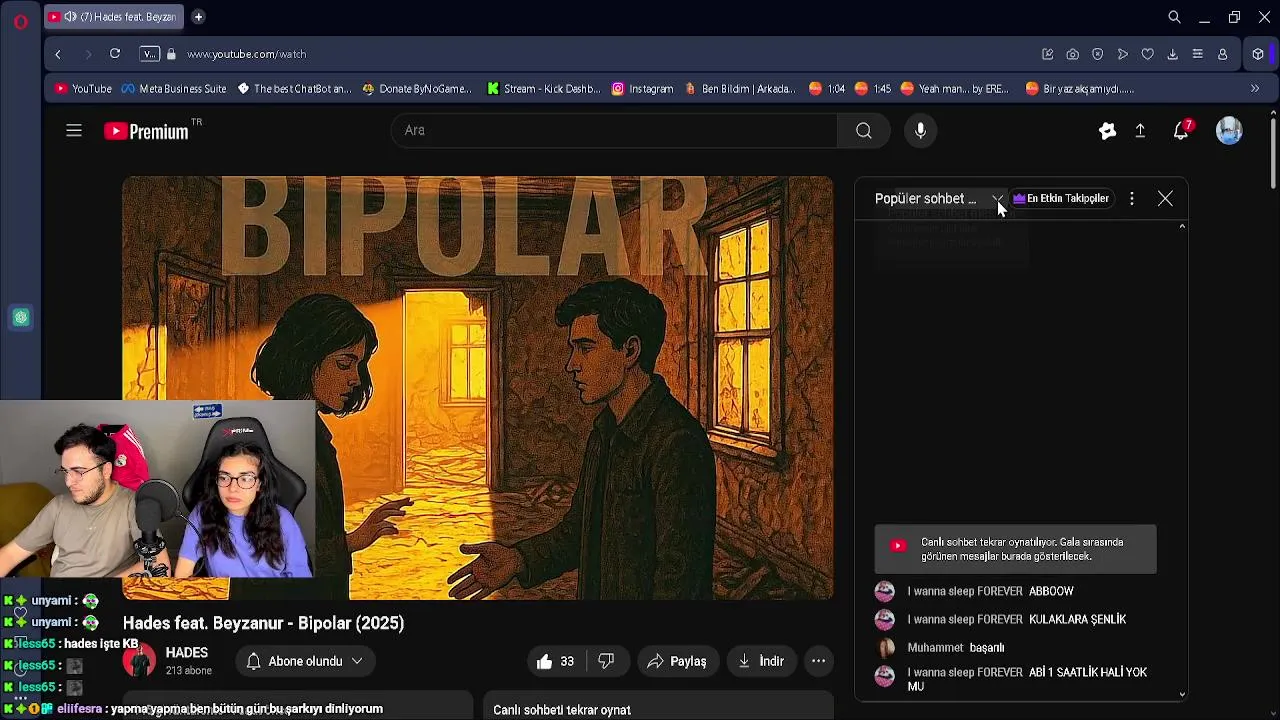Screen dimensions: 1280x720
Task: Open Donate ByNoGame bookmark
Action: click(417, 89)
